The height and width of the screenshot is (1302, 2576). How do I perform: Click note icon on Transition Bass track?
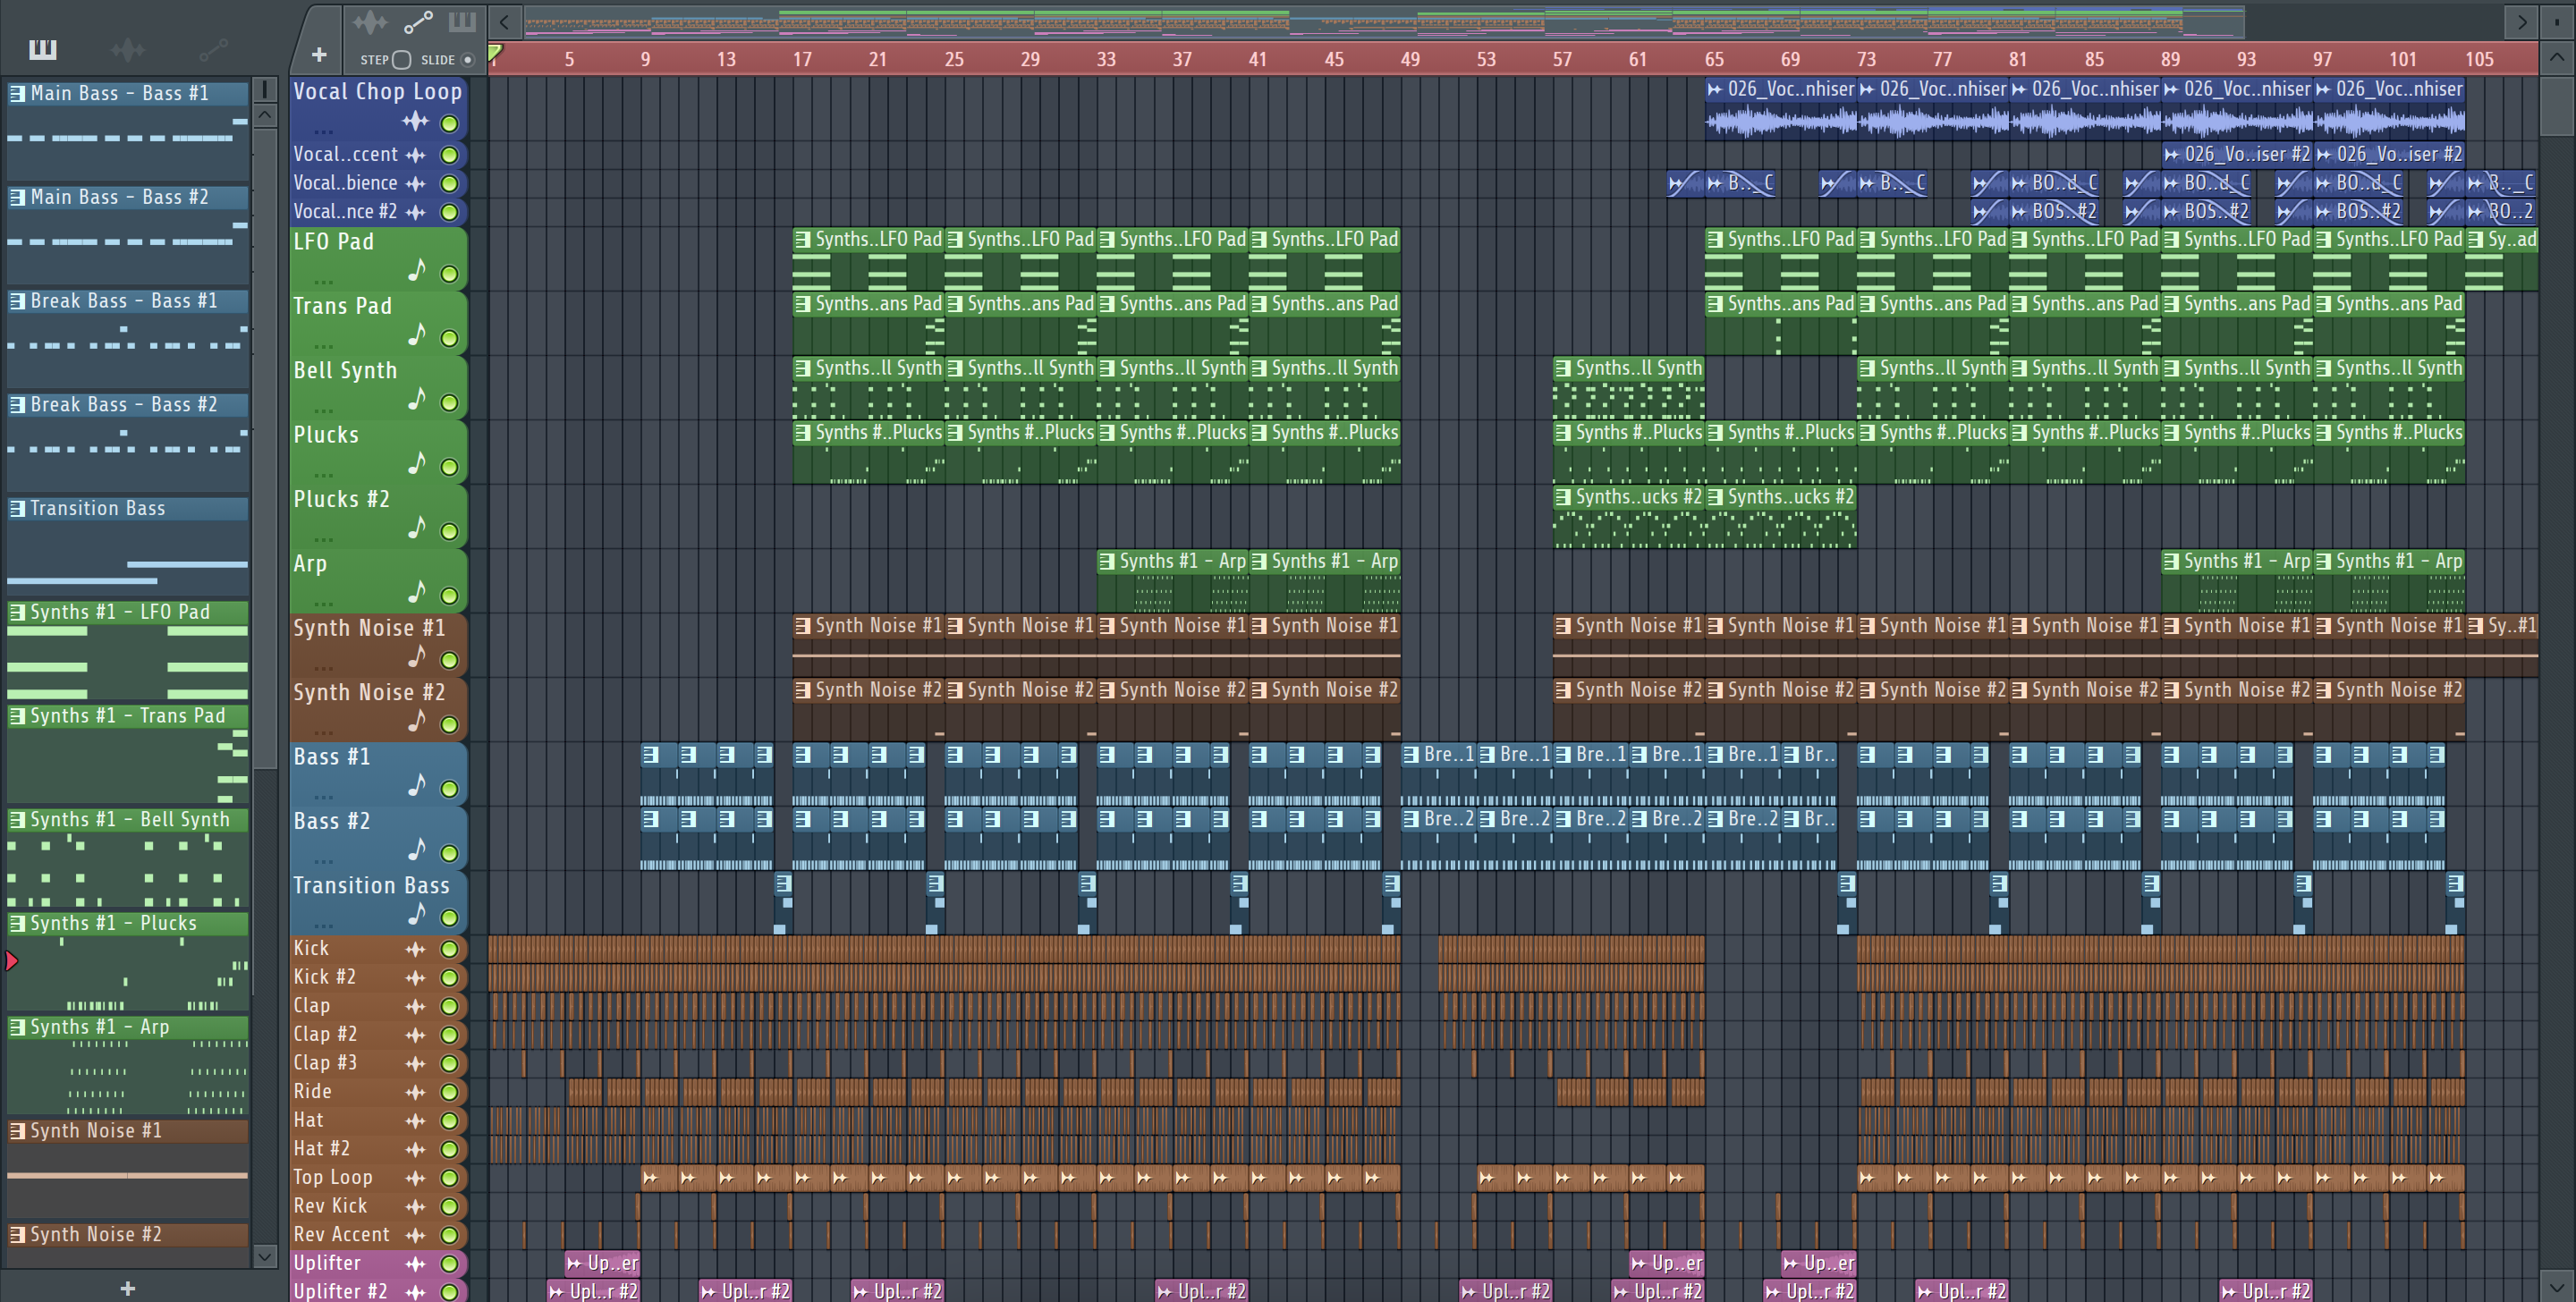point(417,915)
